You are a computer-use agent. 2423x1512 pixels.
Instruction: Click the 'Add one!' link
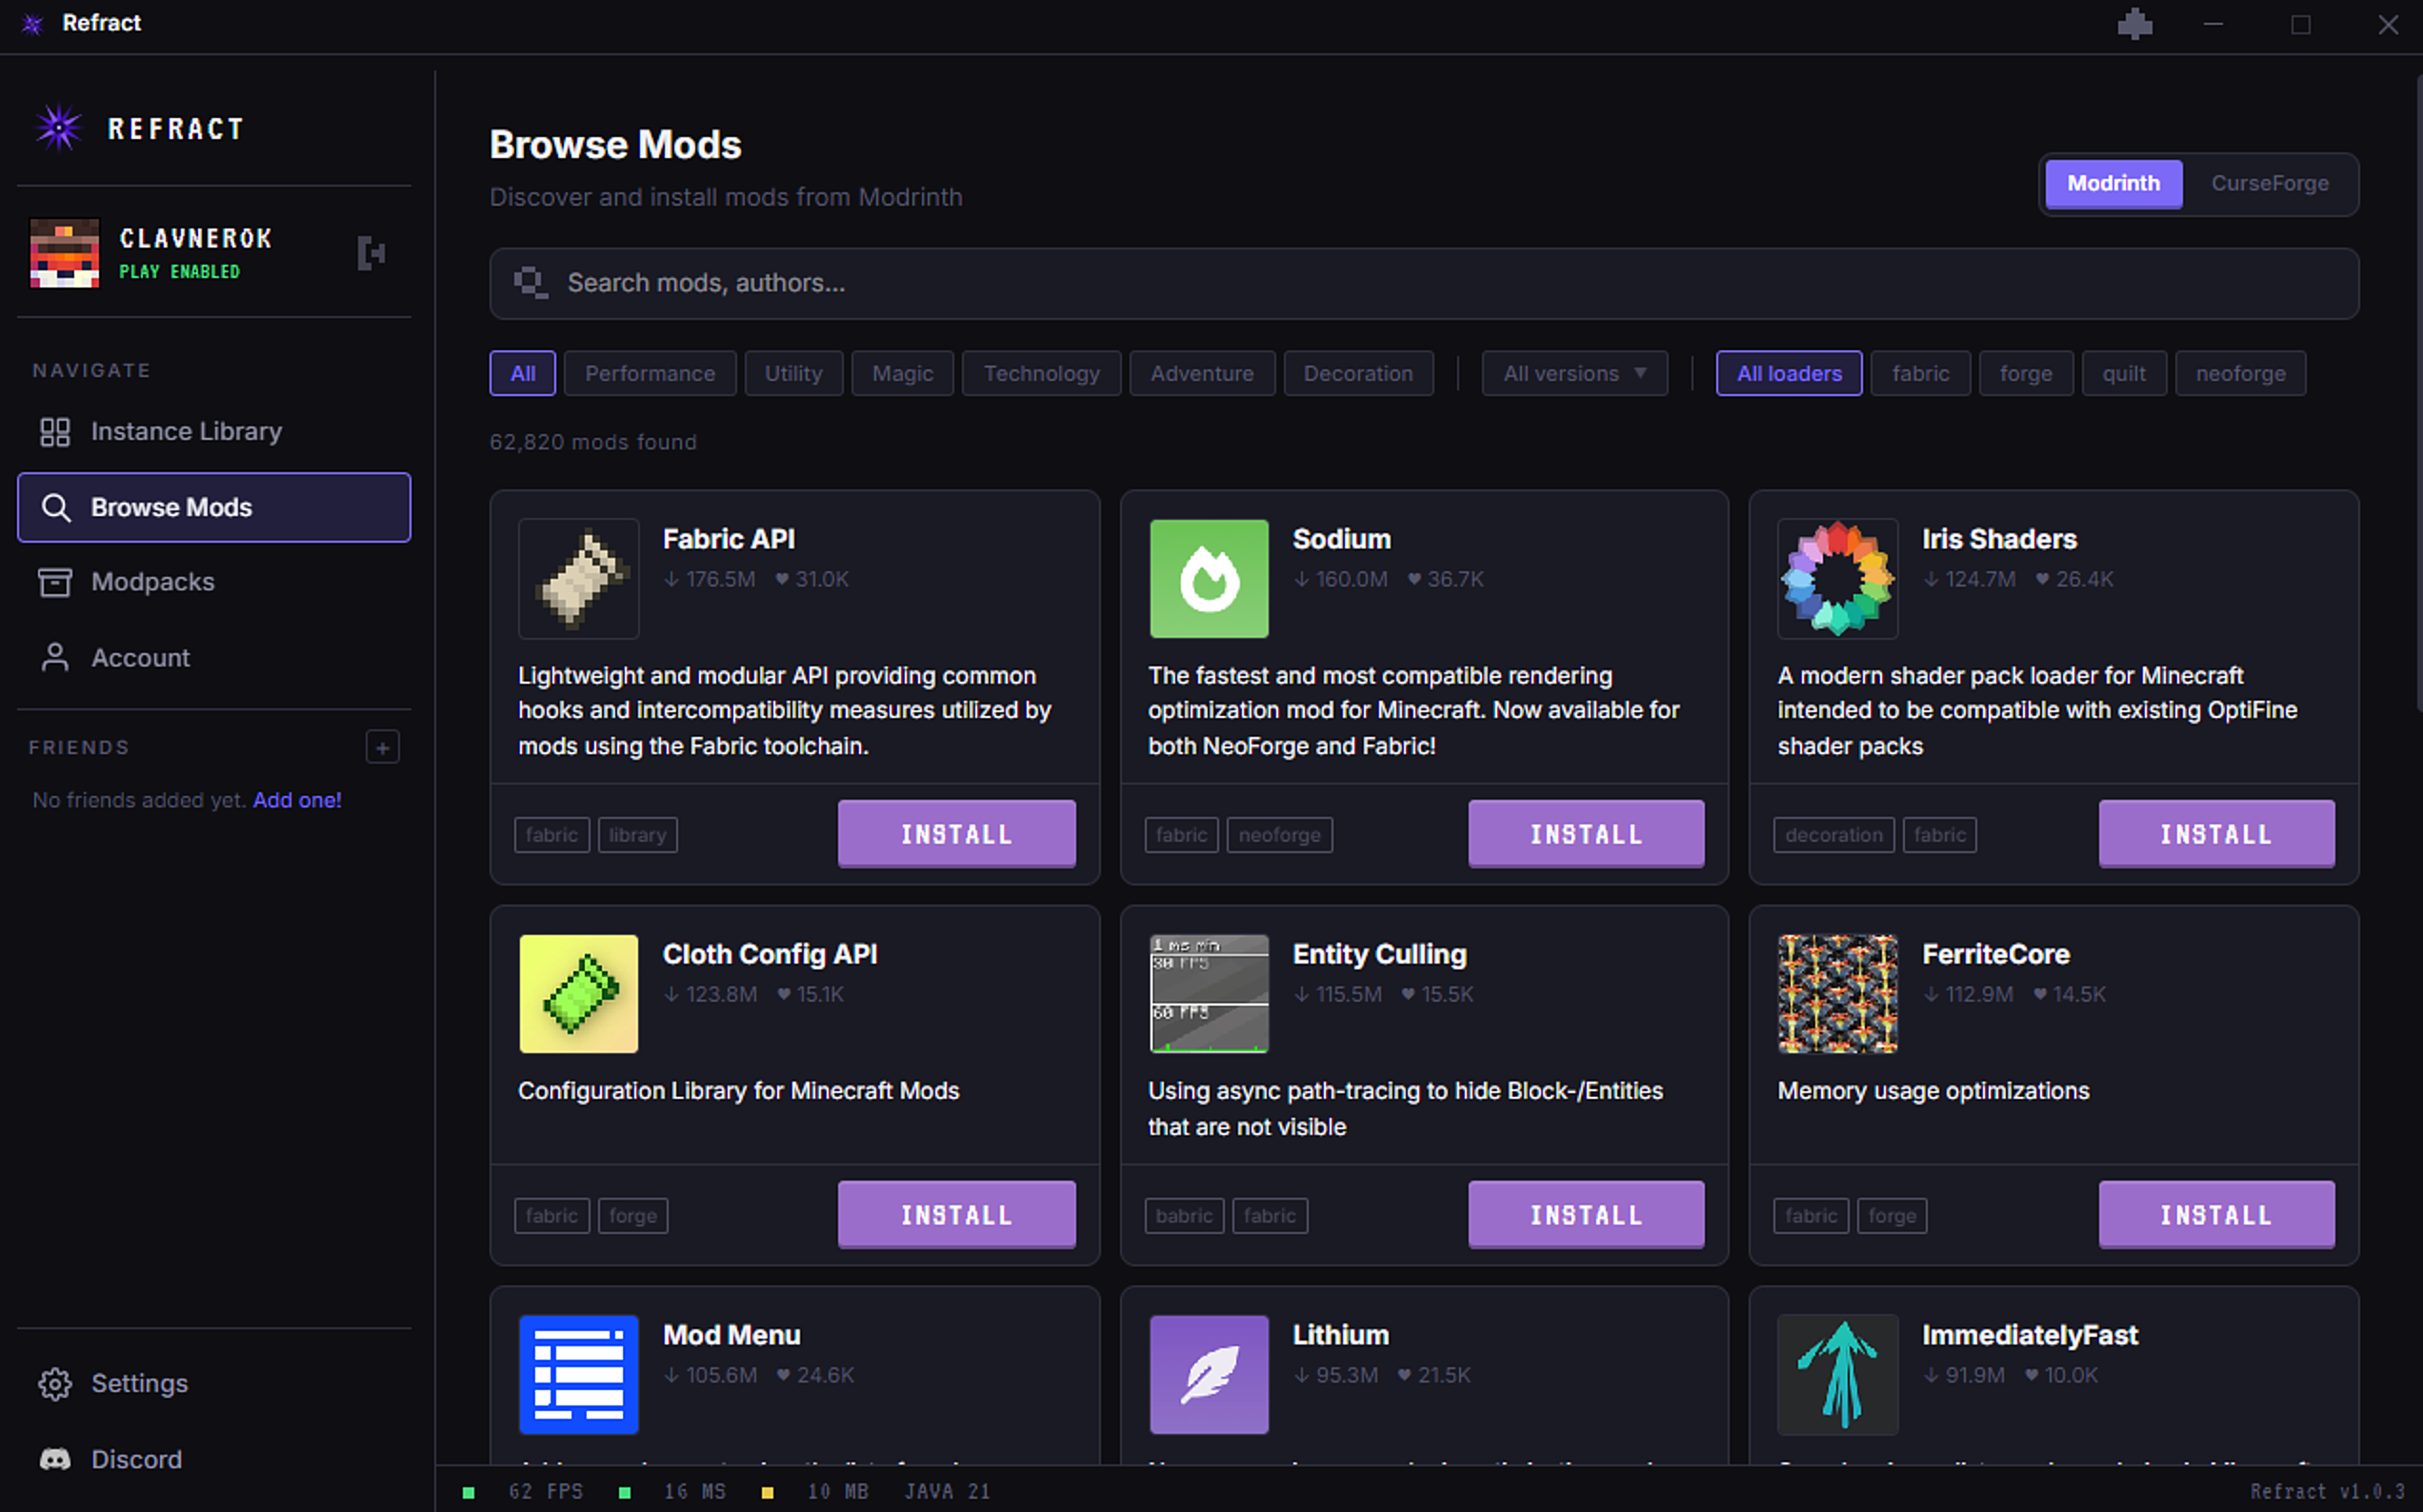[x=297, y=800]
